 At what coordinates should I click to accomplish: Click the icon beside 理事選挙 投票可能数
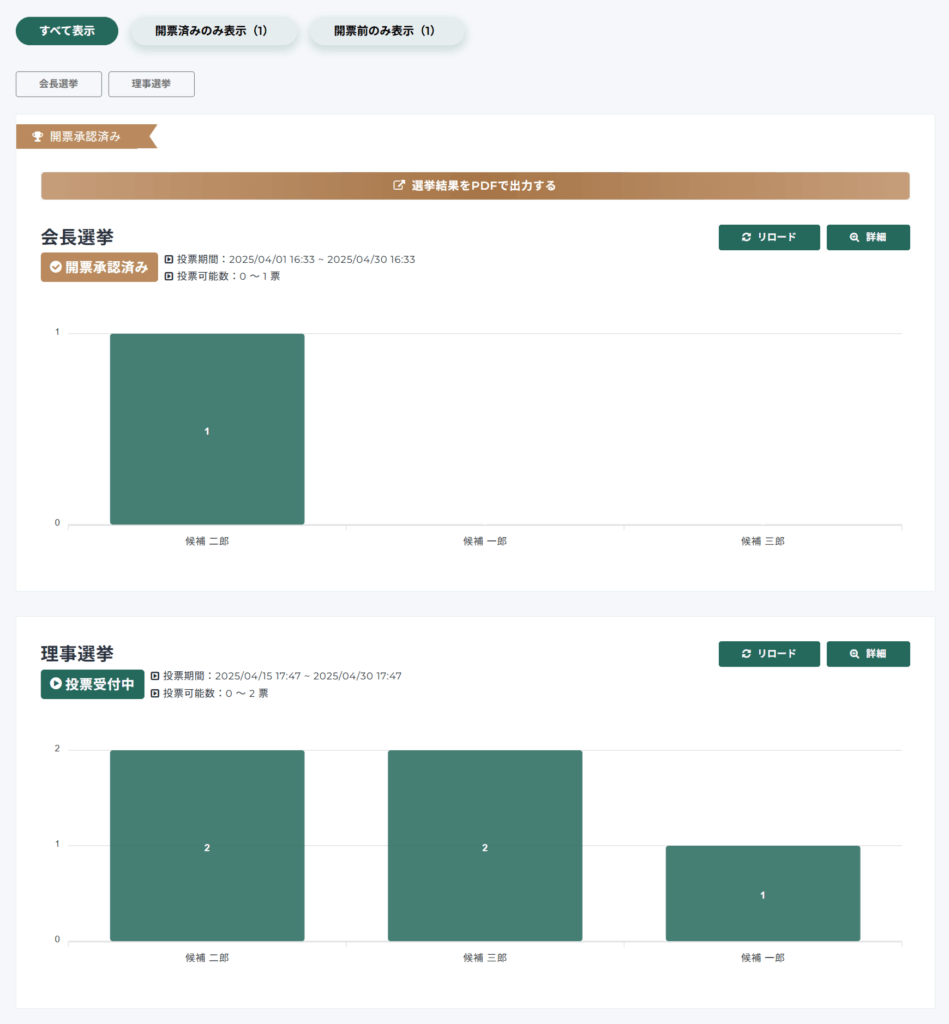[x=155, y=693]
